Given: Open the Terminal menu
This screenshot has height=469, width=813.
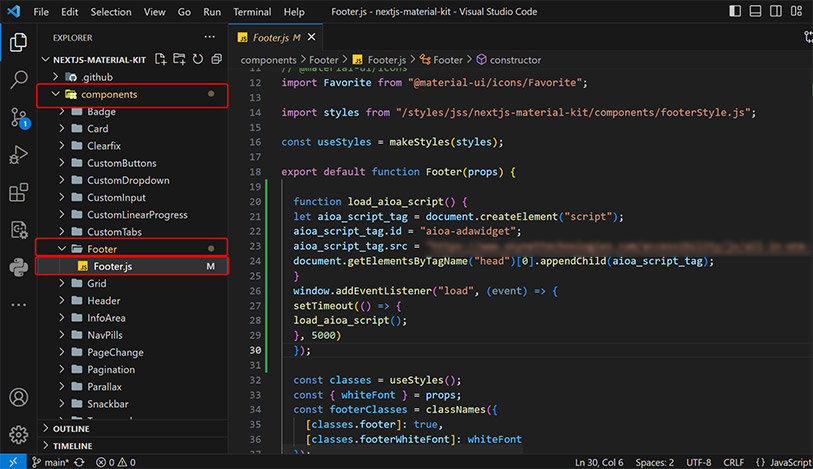Looking at the screenshot, I should point(252,11).
